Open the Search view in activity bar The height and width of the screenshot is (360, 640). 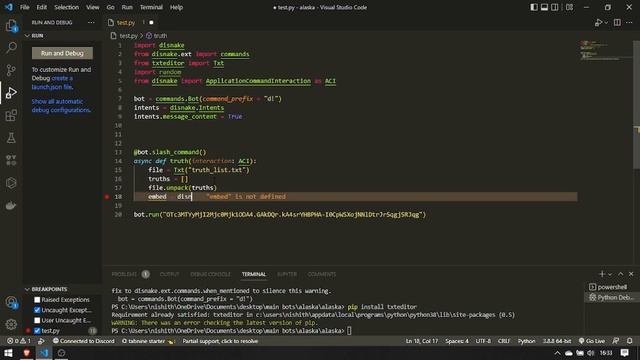pos(11,47)
